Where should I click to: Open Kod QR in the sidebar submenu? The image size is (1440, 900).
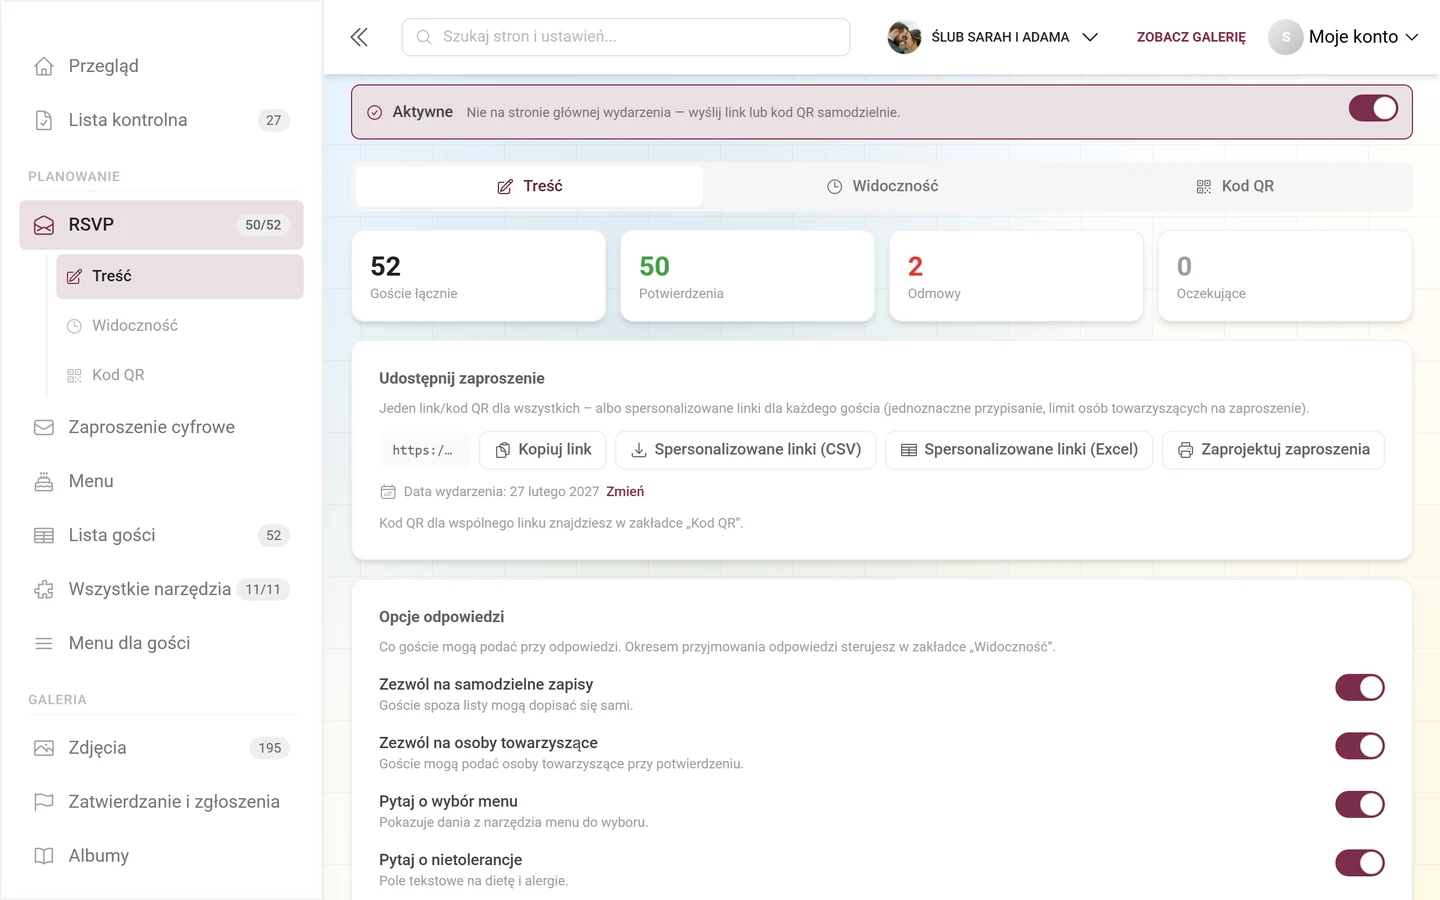tap(180, 375)
